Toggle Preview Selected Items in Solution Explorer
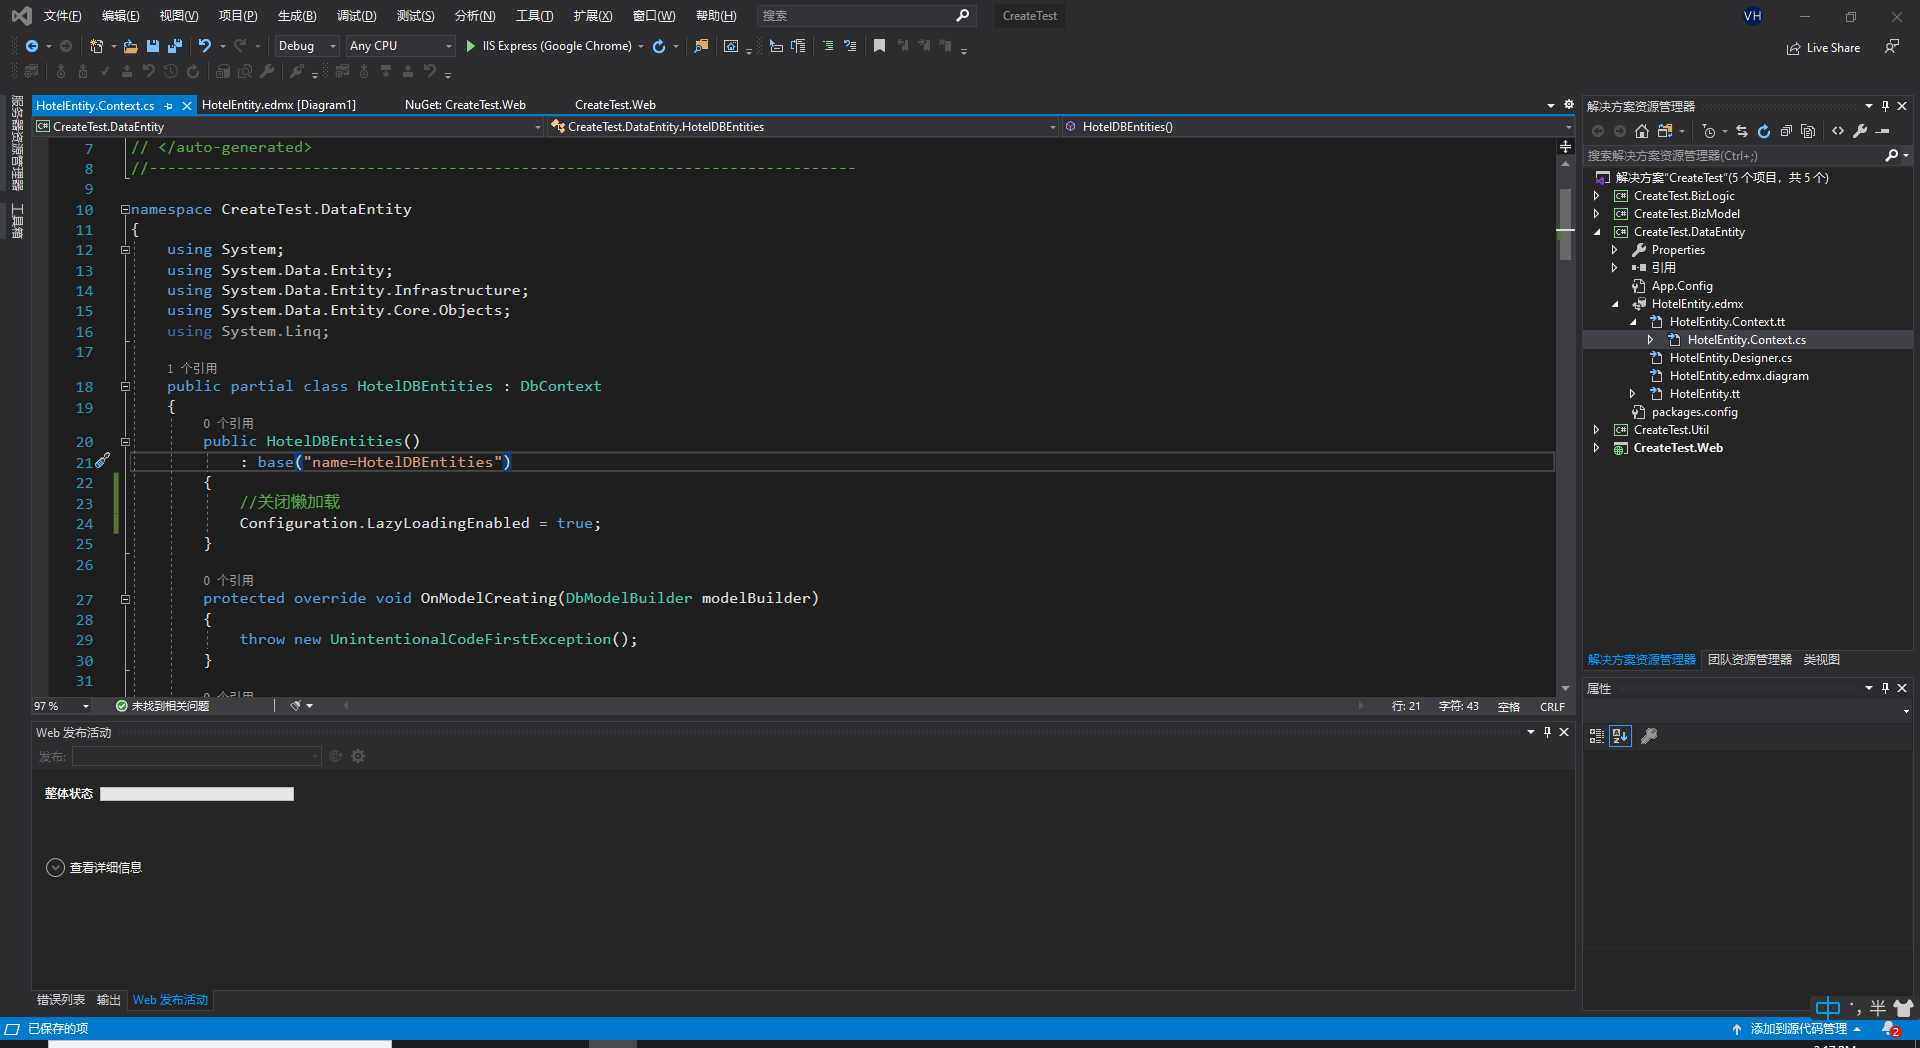This screenshot has width=1920, height=1048. 1883,131
